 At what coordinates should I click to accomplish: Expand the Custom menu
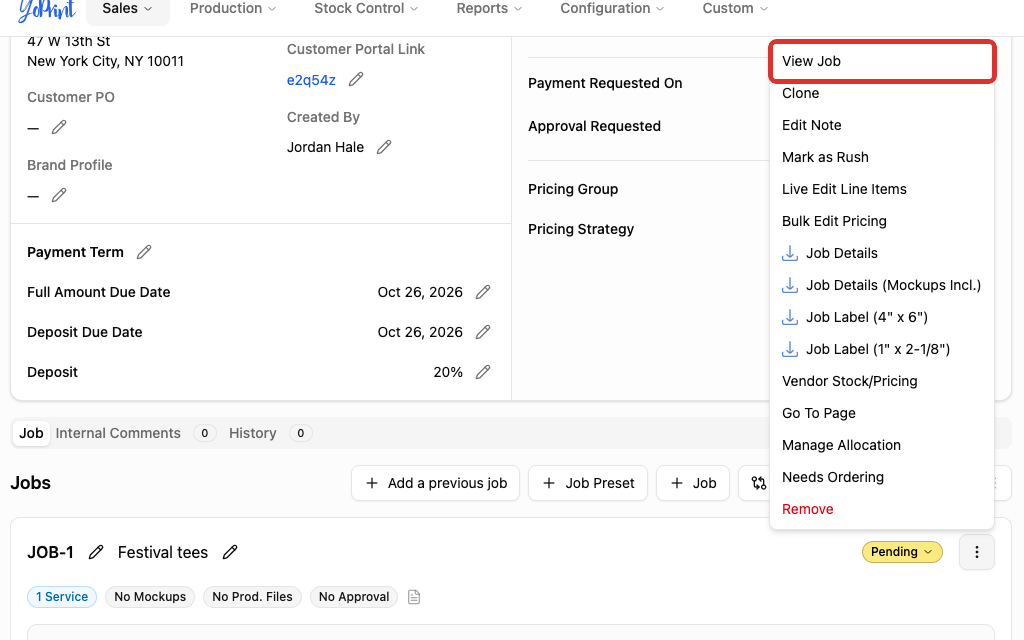click(735, 8)
